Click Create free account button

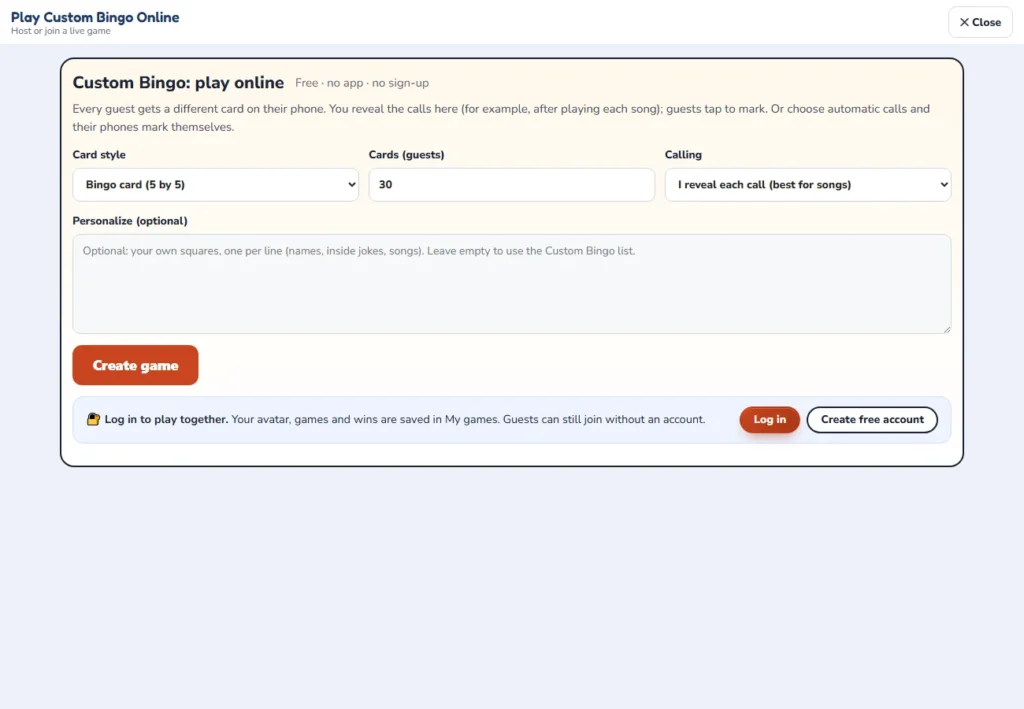click(872, 419)
